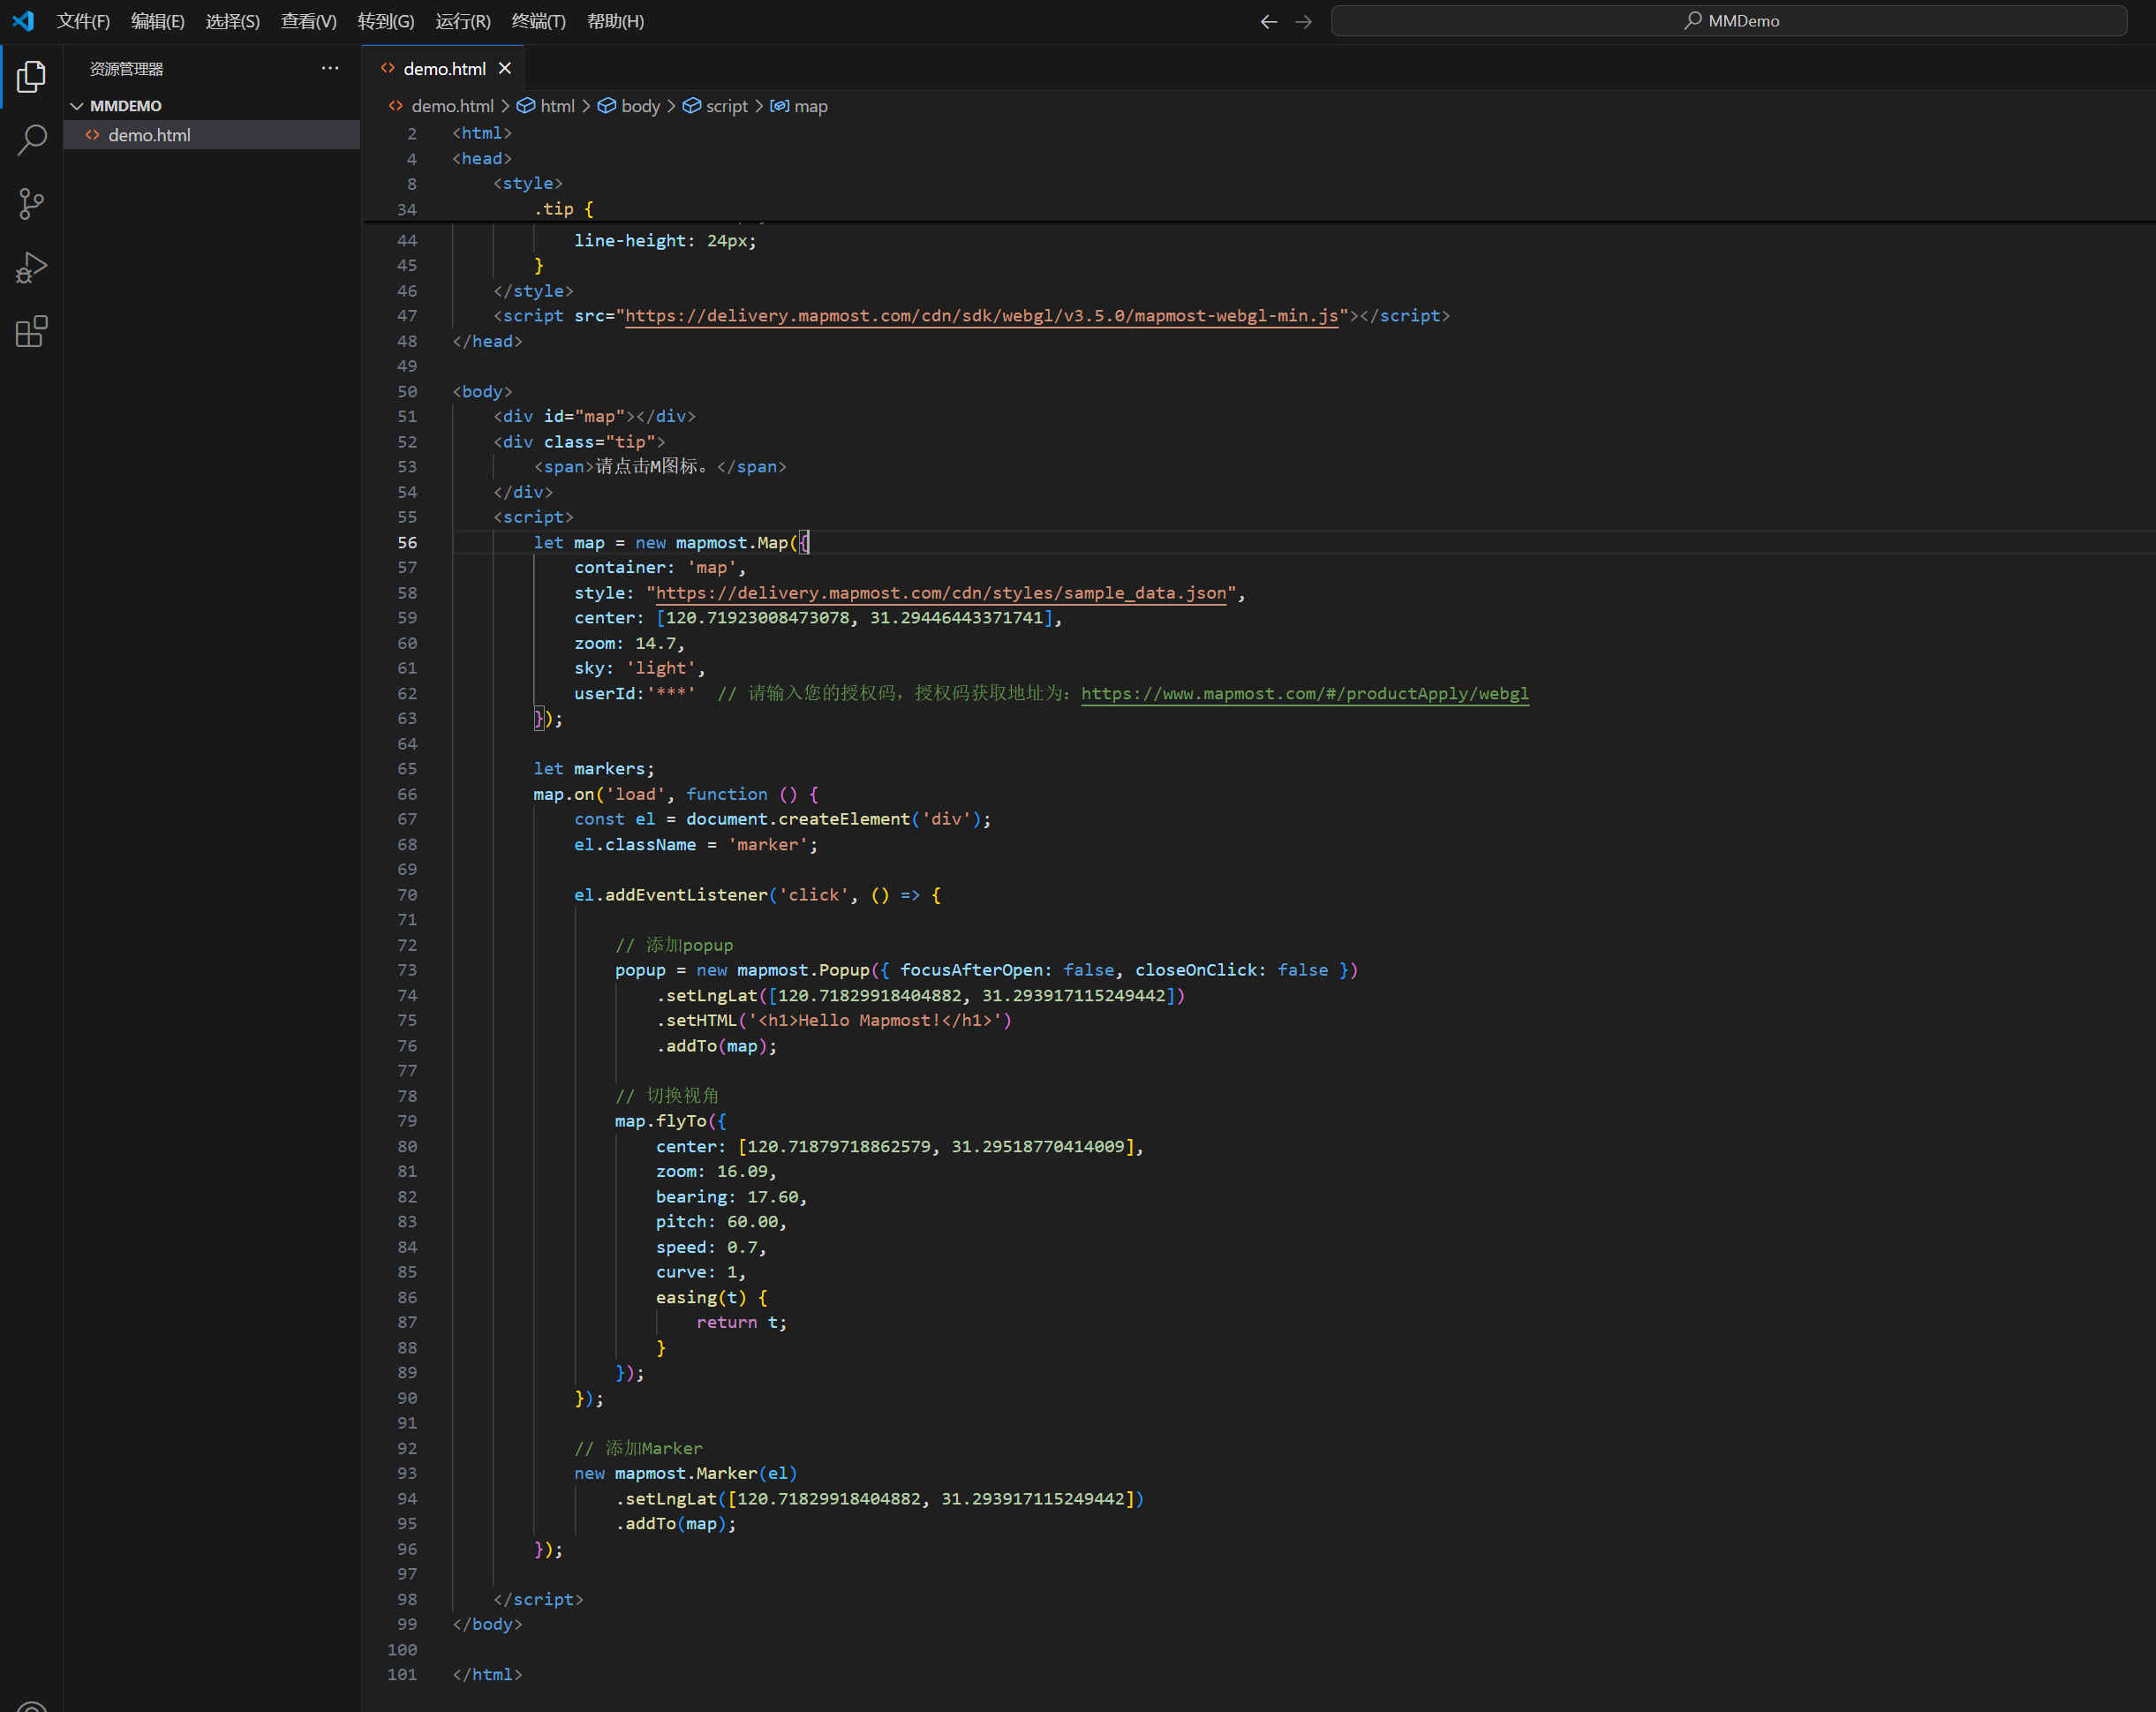Click '<div id="map"></div>' line
The image size is (2156, 1712).
click(594, 416)
